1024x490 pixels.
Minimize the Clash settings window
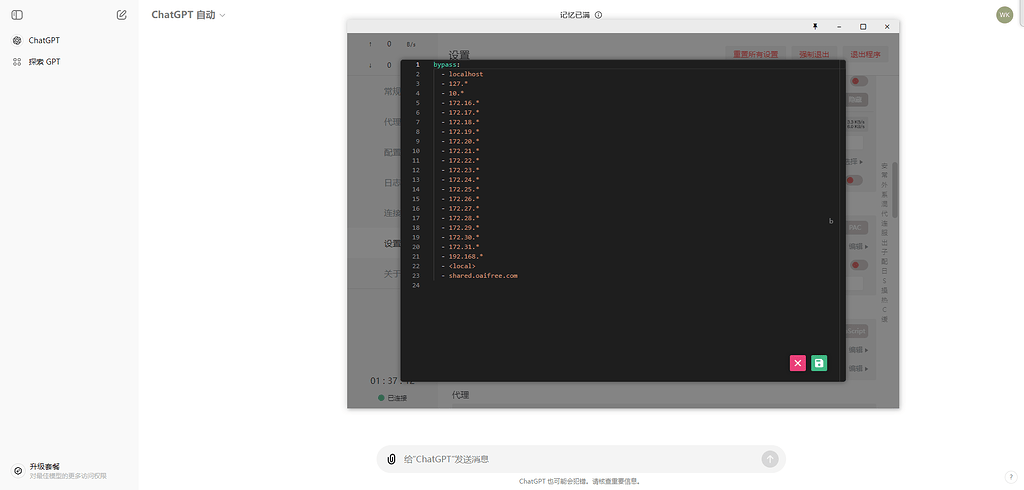839,27
